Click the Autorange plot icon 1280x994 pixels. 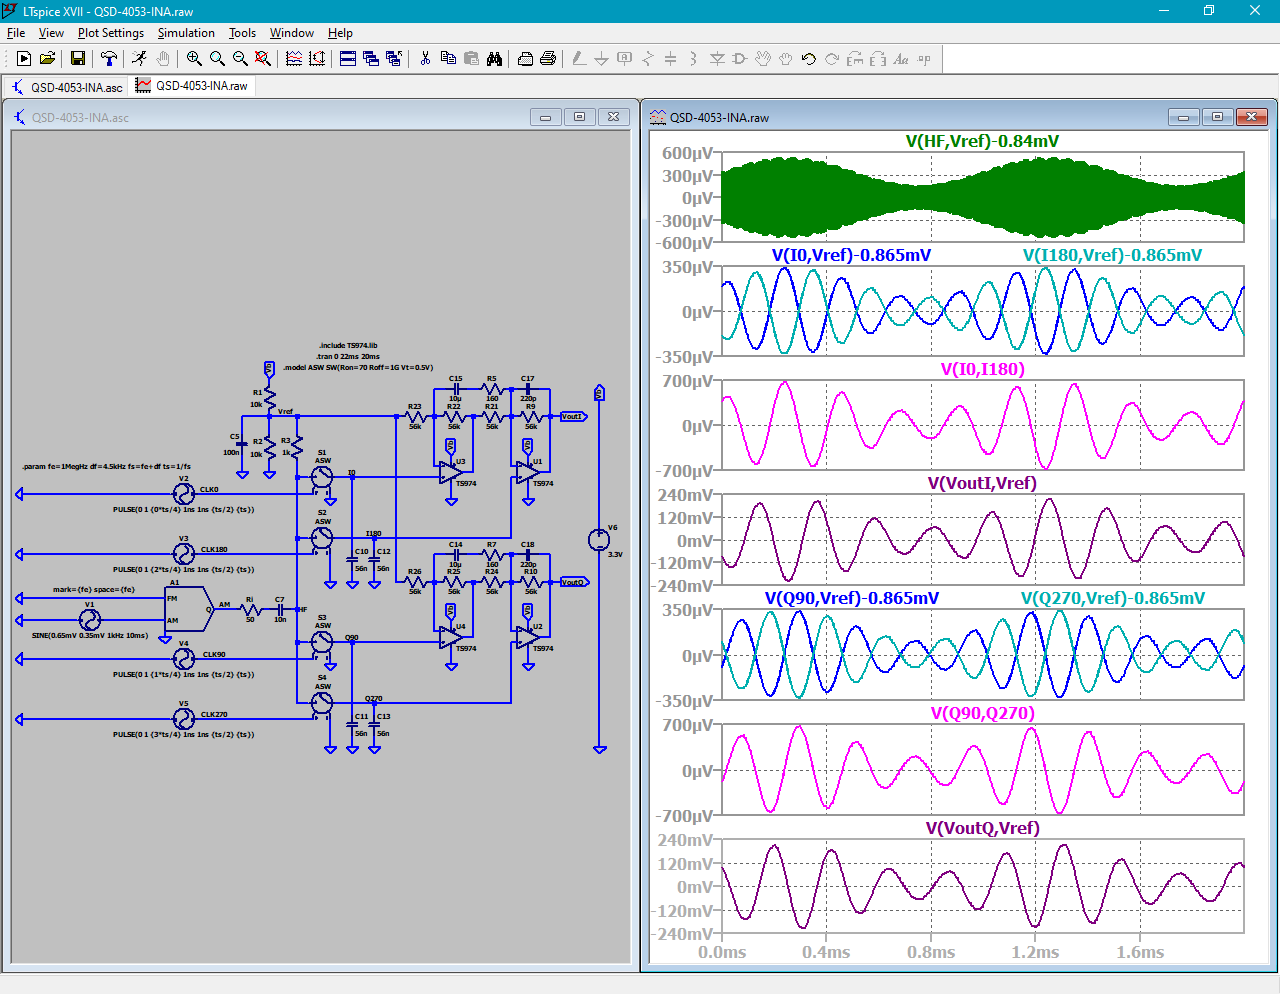317,59
